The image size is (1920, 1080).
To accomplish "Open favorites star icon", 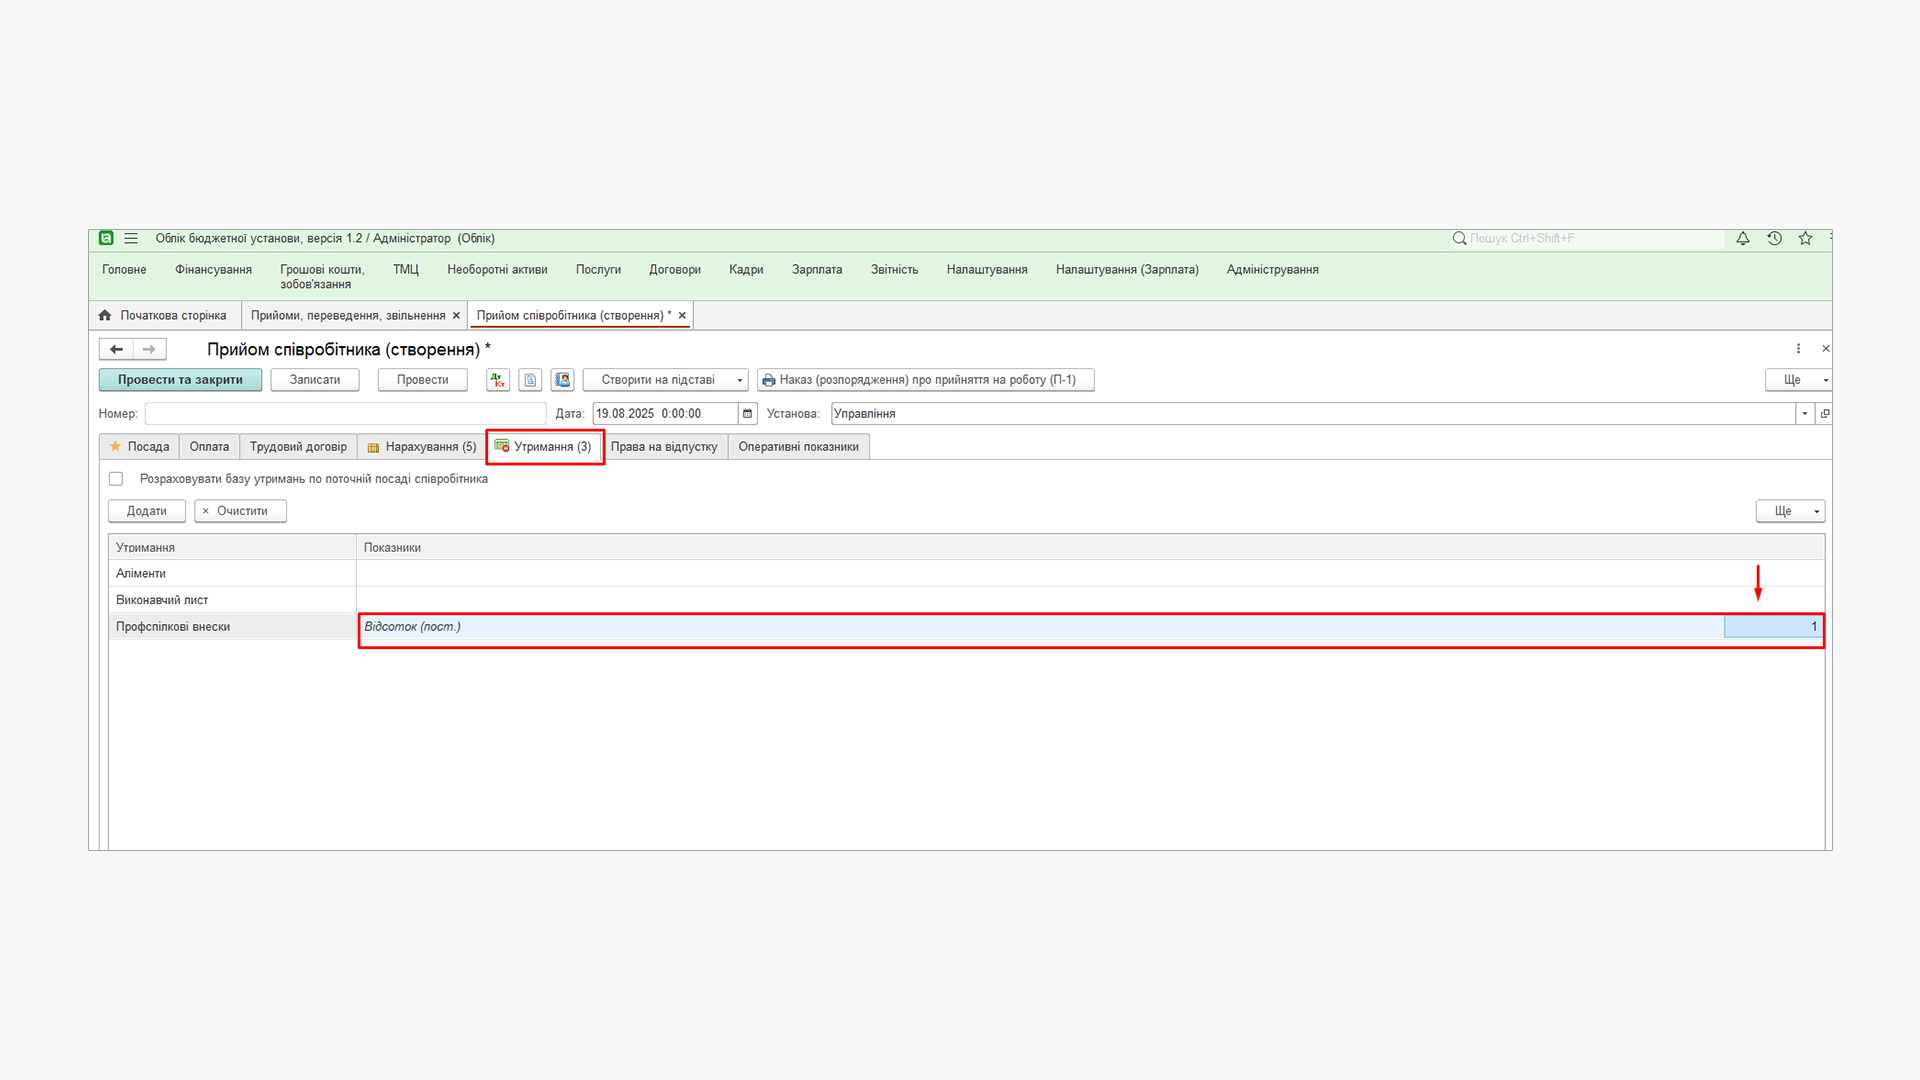I will pyautogui.click(x=1805, y=238).
